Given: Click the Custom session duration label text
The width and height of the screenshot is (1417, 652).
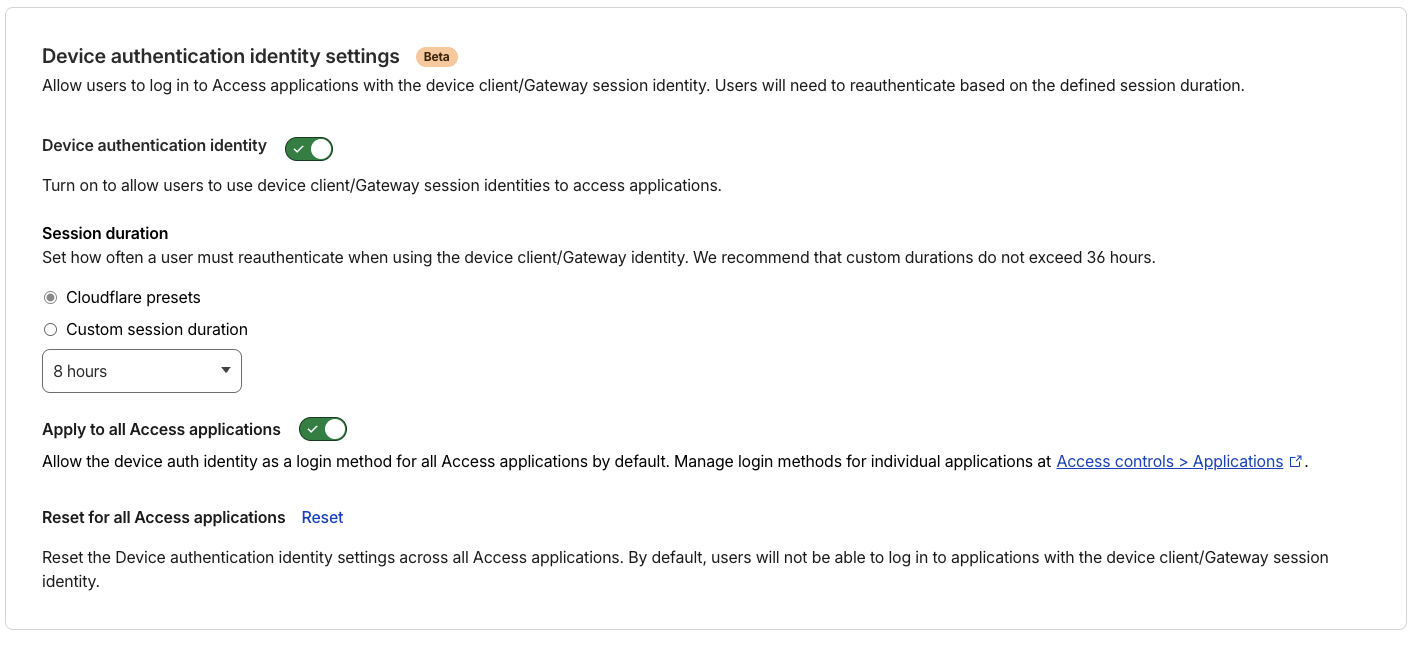Looking at the screenshot, I should pos(157,330).
